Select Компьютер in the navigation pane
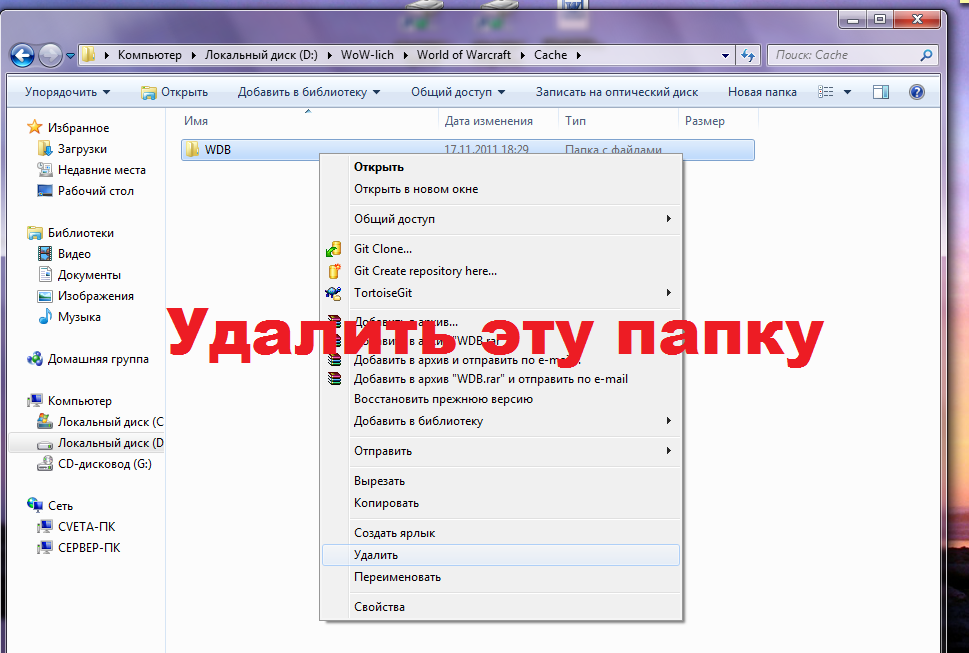This screenshot has height=653, width=969. click(79, 401)
